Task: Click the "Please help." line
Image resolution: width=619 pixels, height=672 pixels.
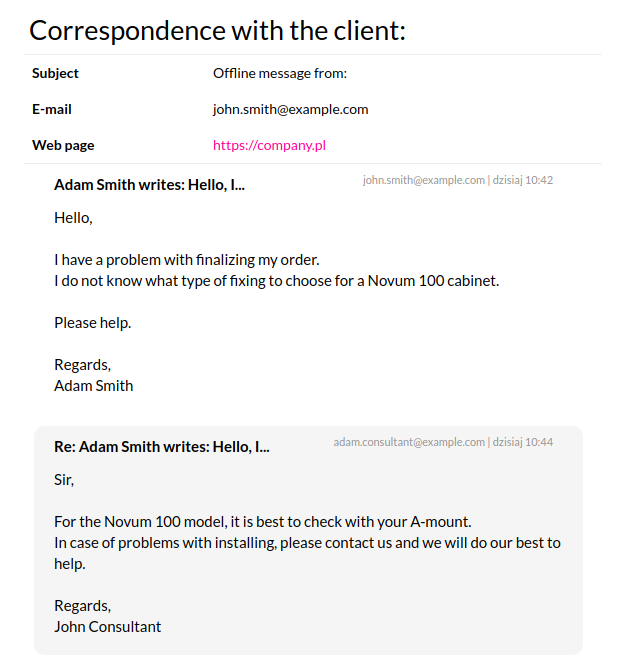Action: (93, 323)
